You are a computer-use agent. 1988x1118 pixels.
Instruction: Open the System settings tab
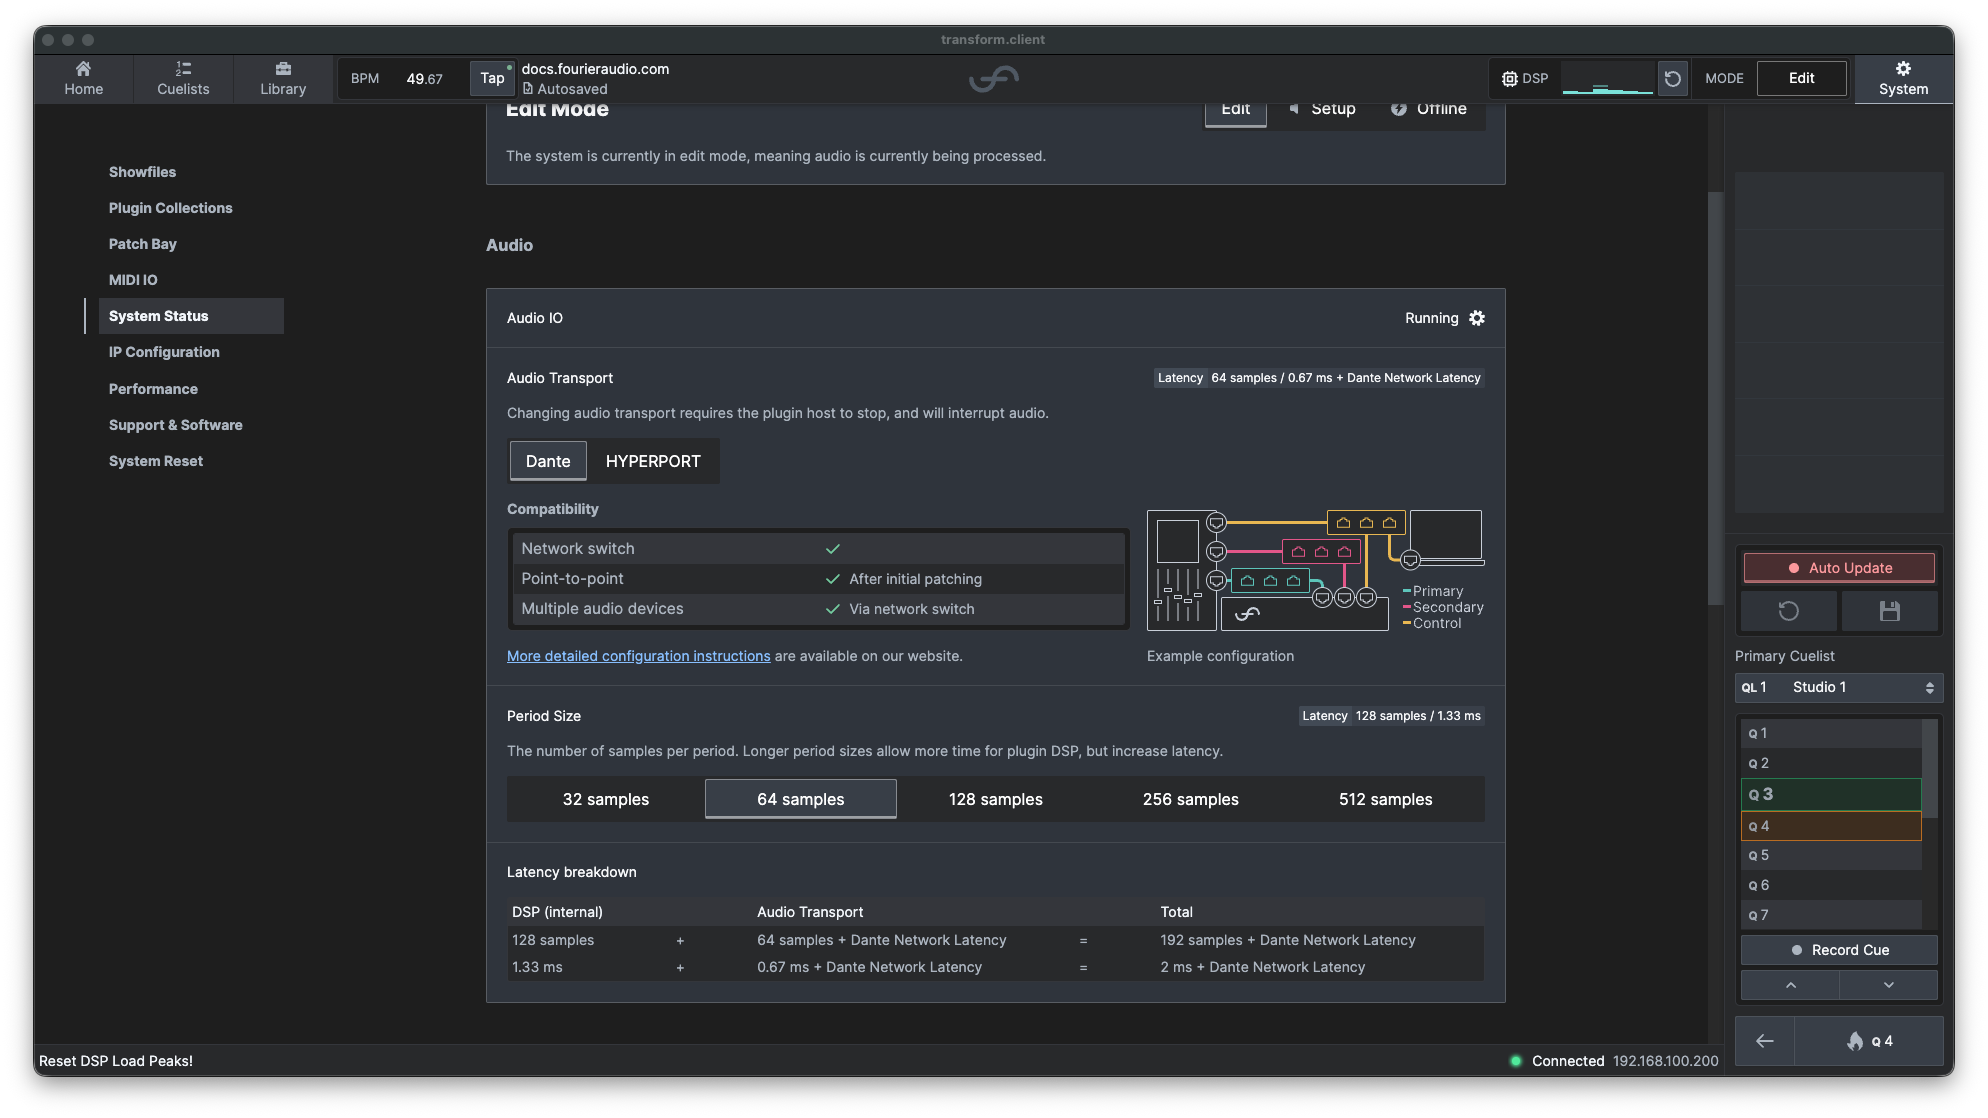pos(1902,78)
